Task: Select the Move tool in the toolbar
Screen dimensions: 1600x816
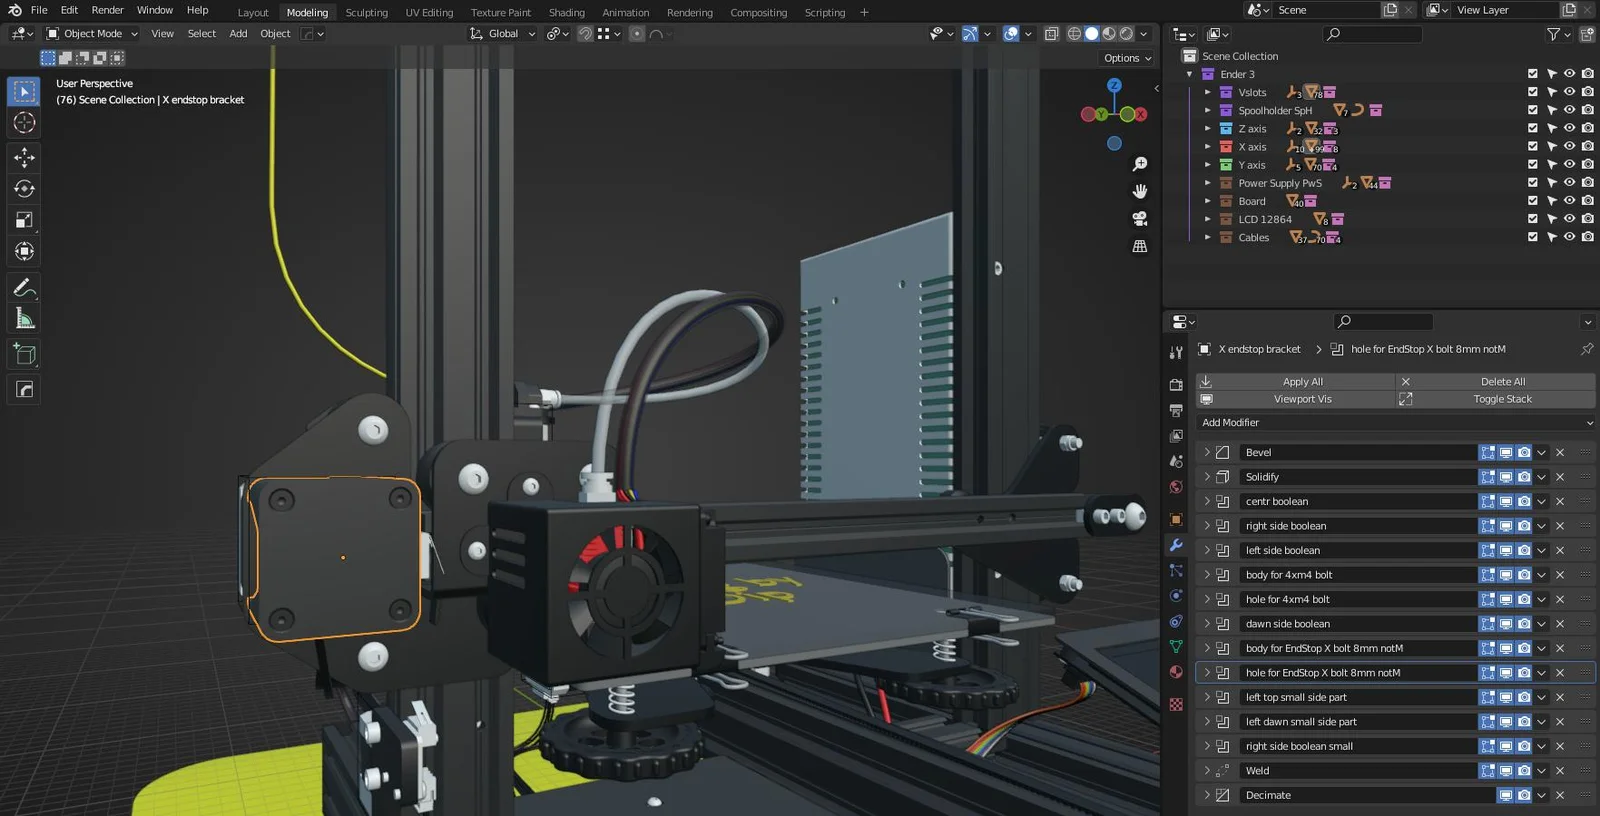Action: 24,157
